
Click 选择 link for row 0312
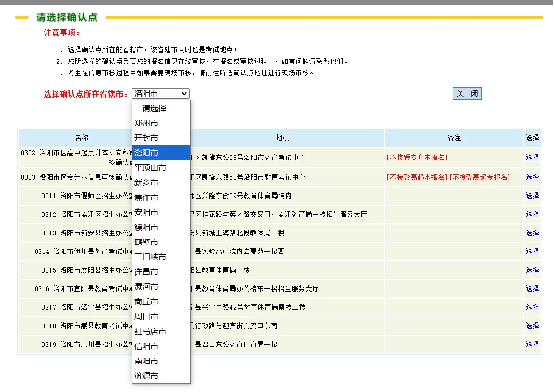[532, 214]
